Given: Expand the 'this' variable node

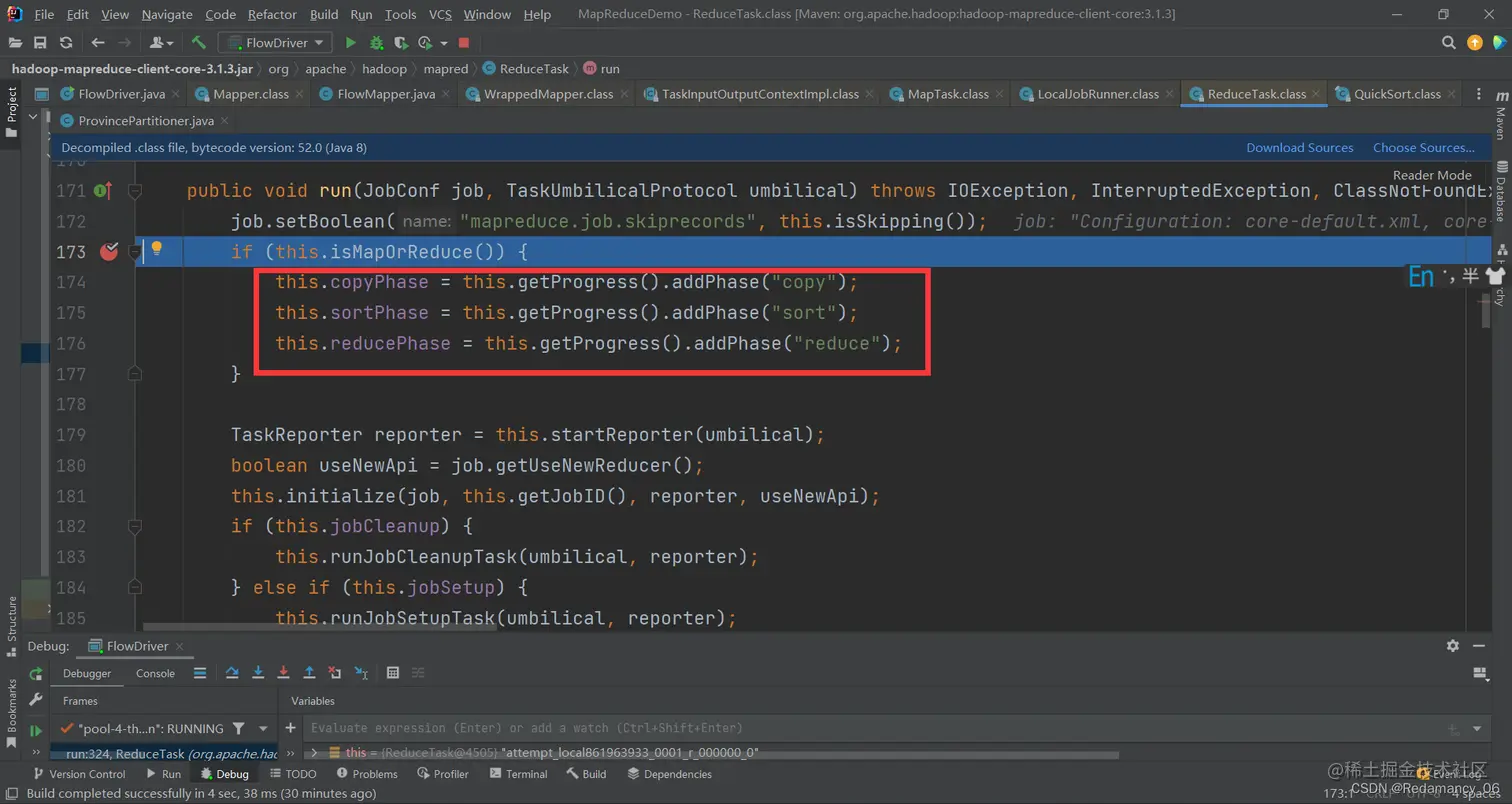Looking at the screenshot, I should [x=314, y=752].
